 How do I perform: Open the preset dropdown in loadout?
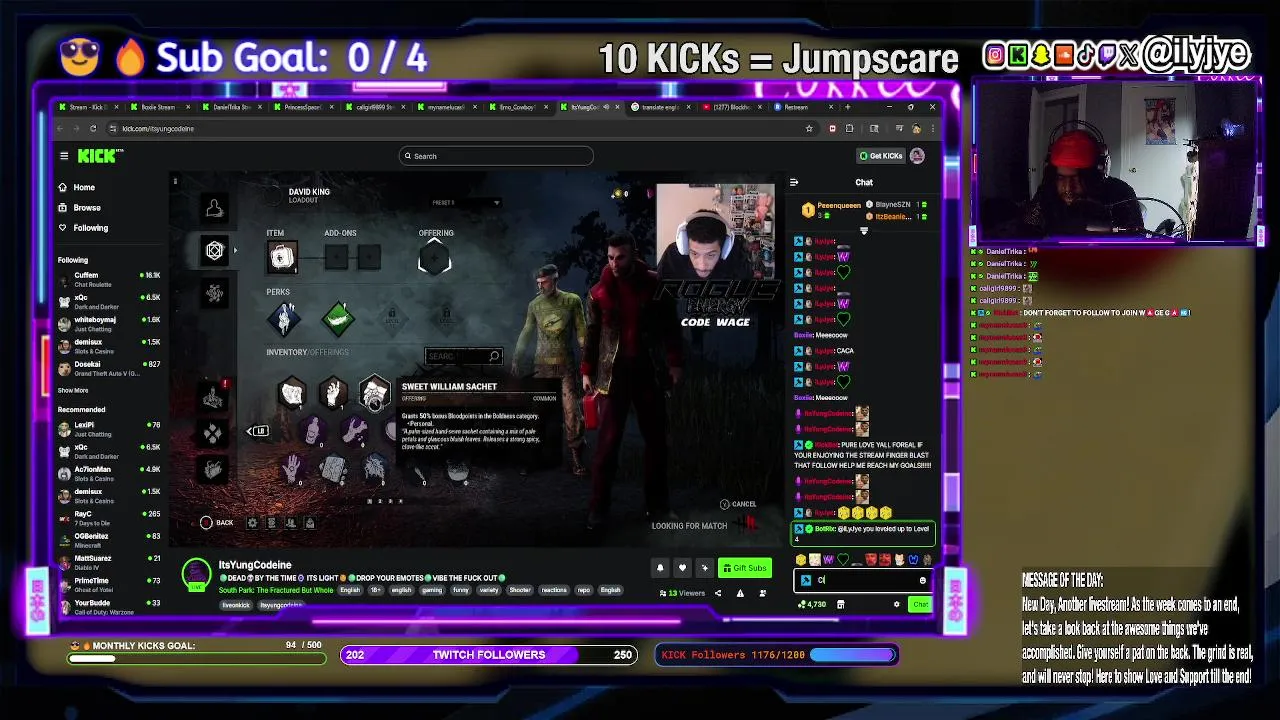[x=466, y=202]
